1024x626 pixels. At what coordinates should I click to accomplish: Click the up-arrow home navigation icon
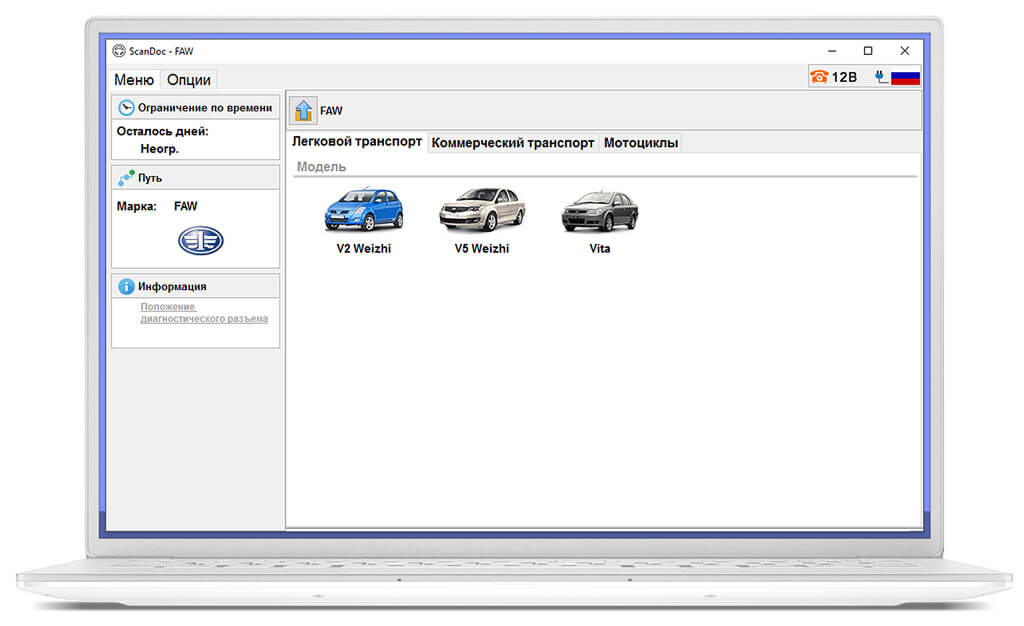[x=303, y=110]
